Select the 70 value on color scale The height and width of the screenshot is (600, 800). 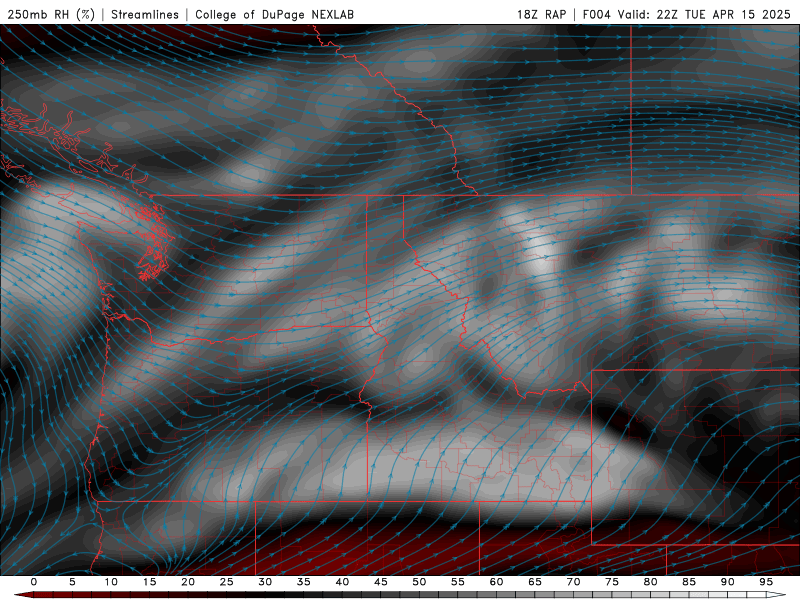tap(573, 582)
